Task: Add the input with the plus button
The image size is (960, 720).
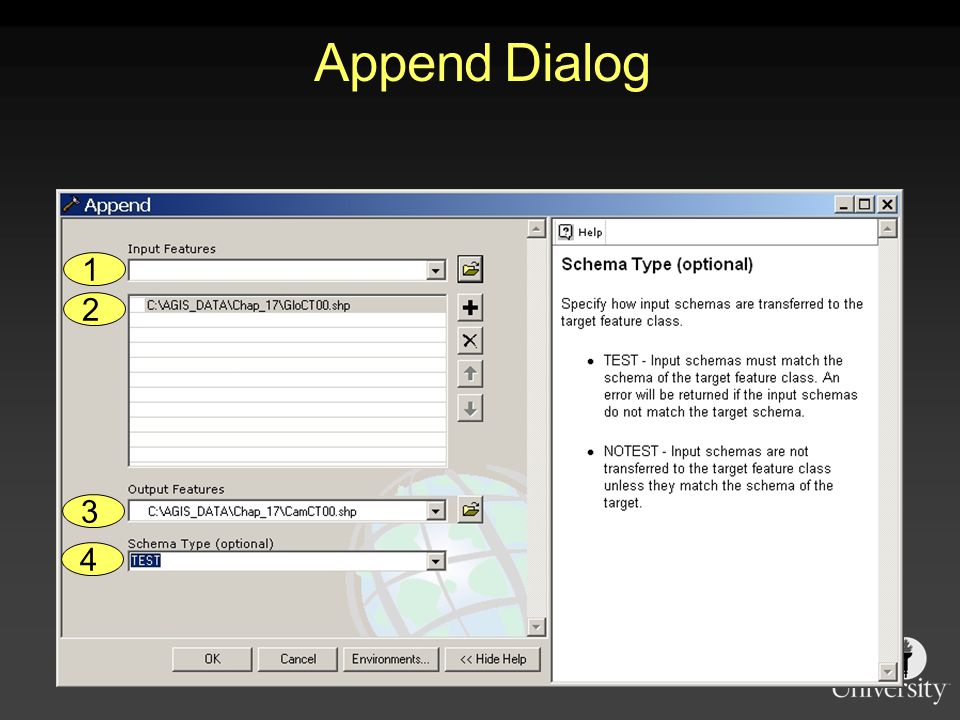Action: [470, 307]
